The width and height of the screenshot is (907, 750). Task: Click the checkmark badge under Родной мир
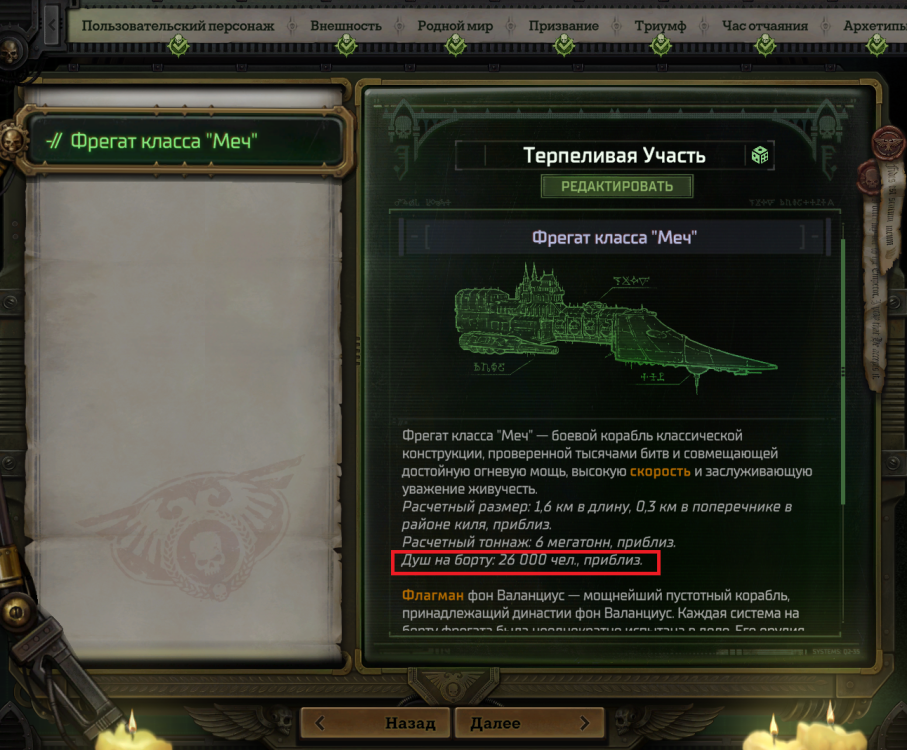(x=456, y=45)
